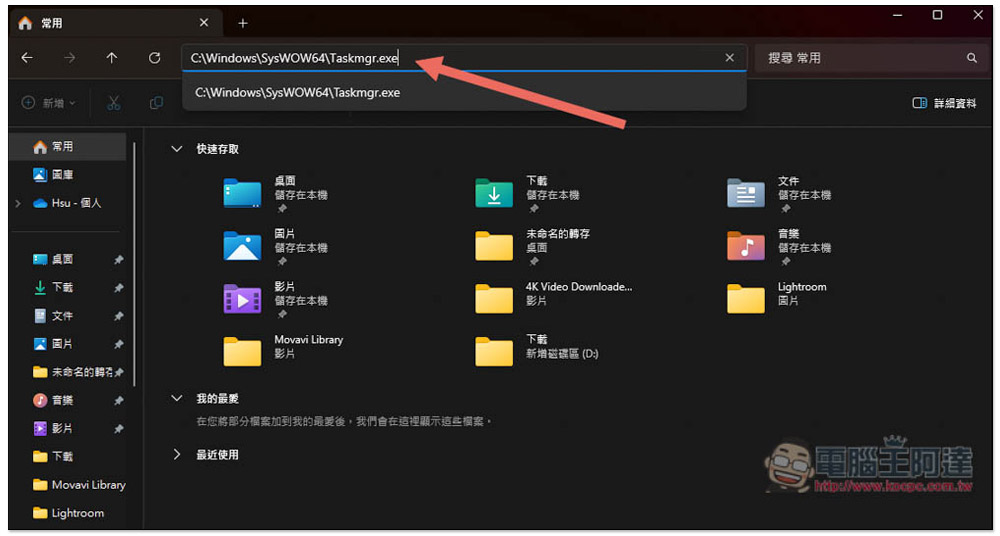Refresh the current folder view
The image size is (1000, 536).
pyautogui.click(x=154, y=58)
